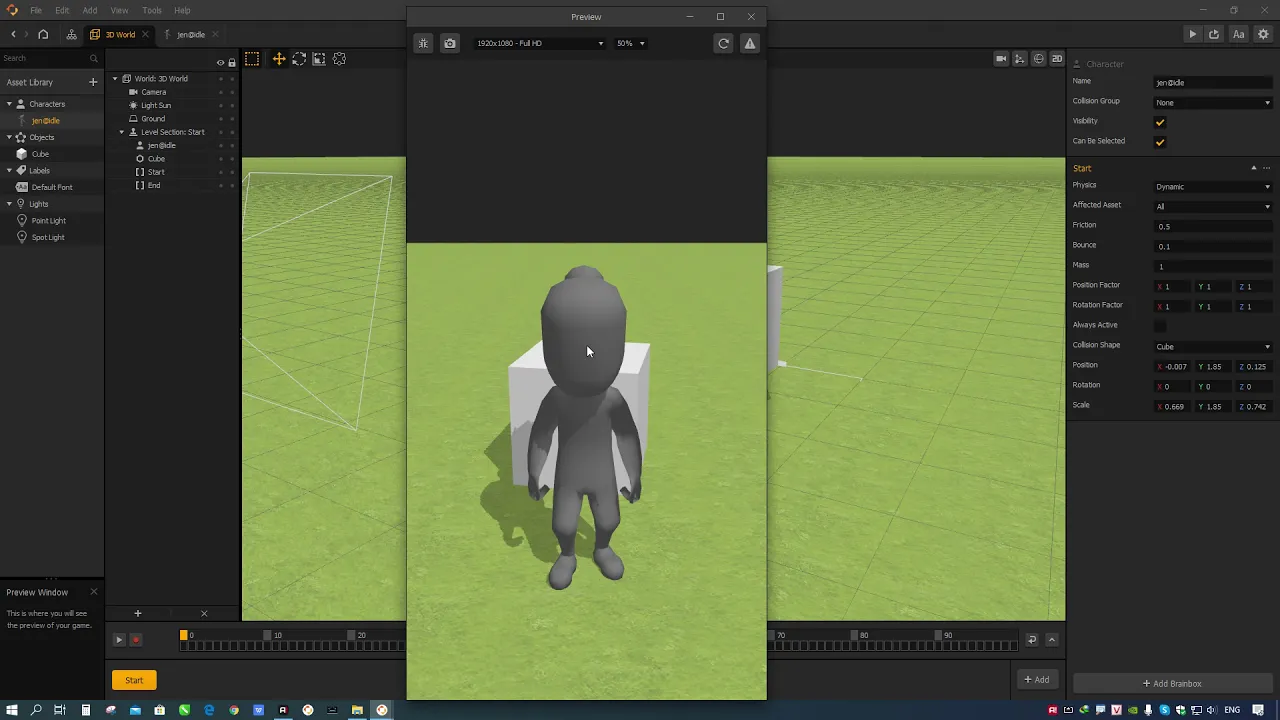Open the File menu
This screenshot has height=720, width=1280.
tap(36, 10)
